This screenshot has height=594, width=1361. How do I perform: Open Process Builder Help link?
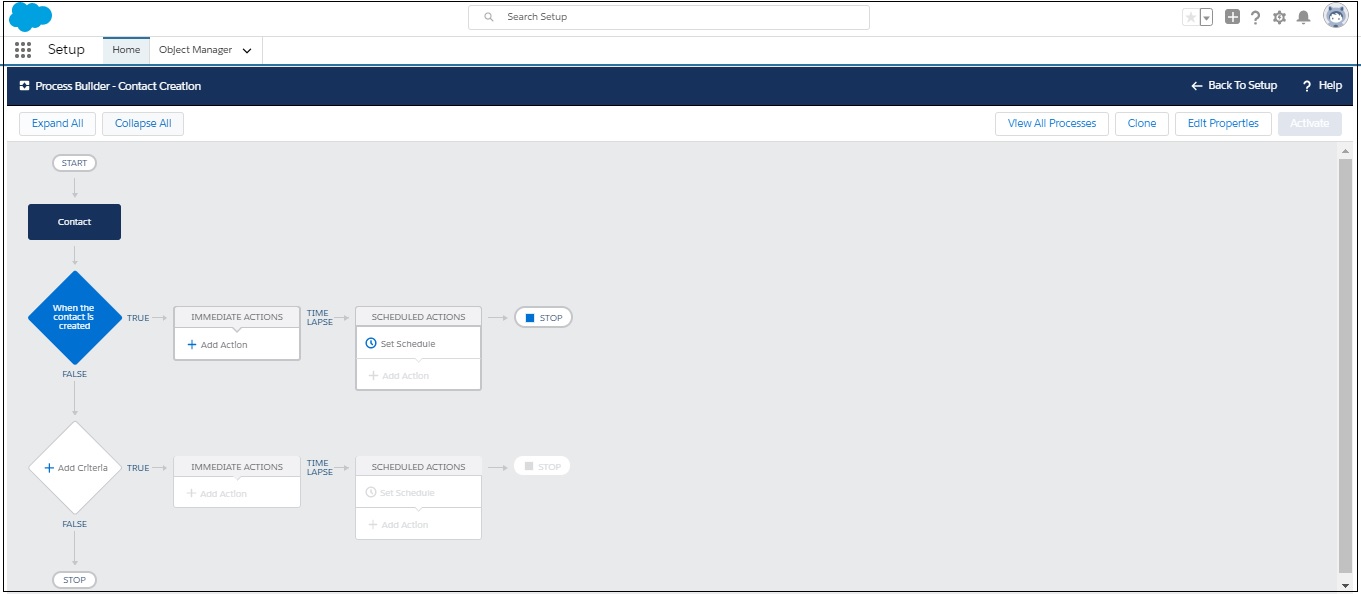coord(1322,86)
